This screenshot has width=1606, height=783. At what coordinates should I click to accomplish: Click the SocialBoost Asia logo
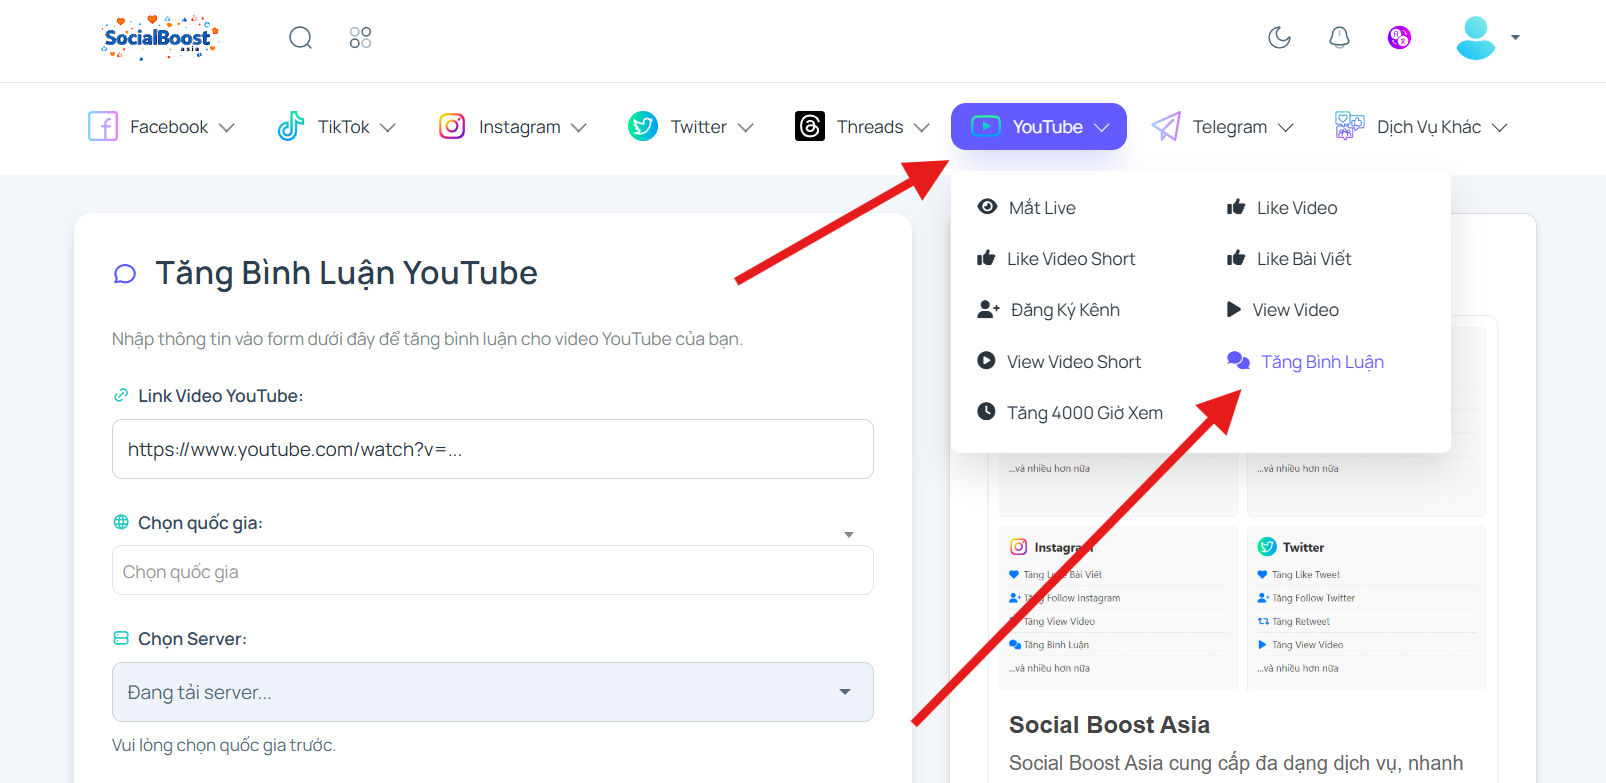click(160, 38)
